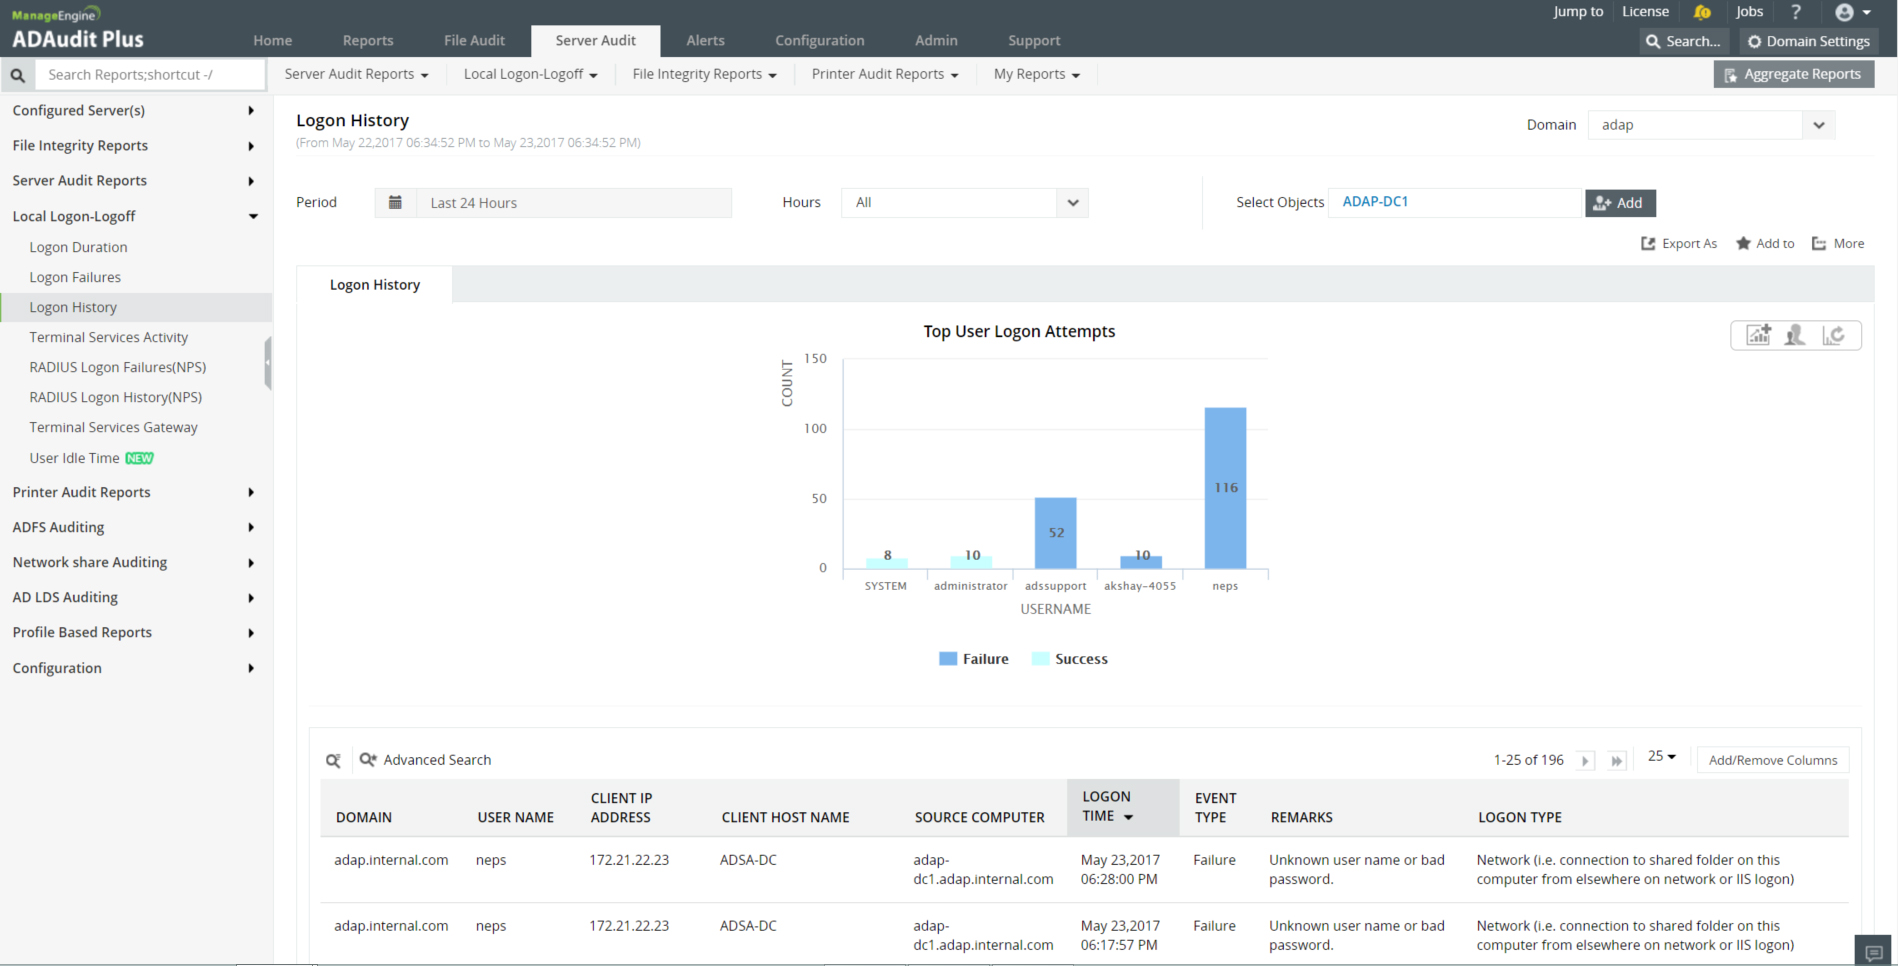Open the calendar icon beside Period
Screen dimensions: 1898x966
[x=395, y=203]
